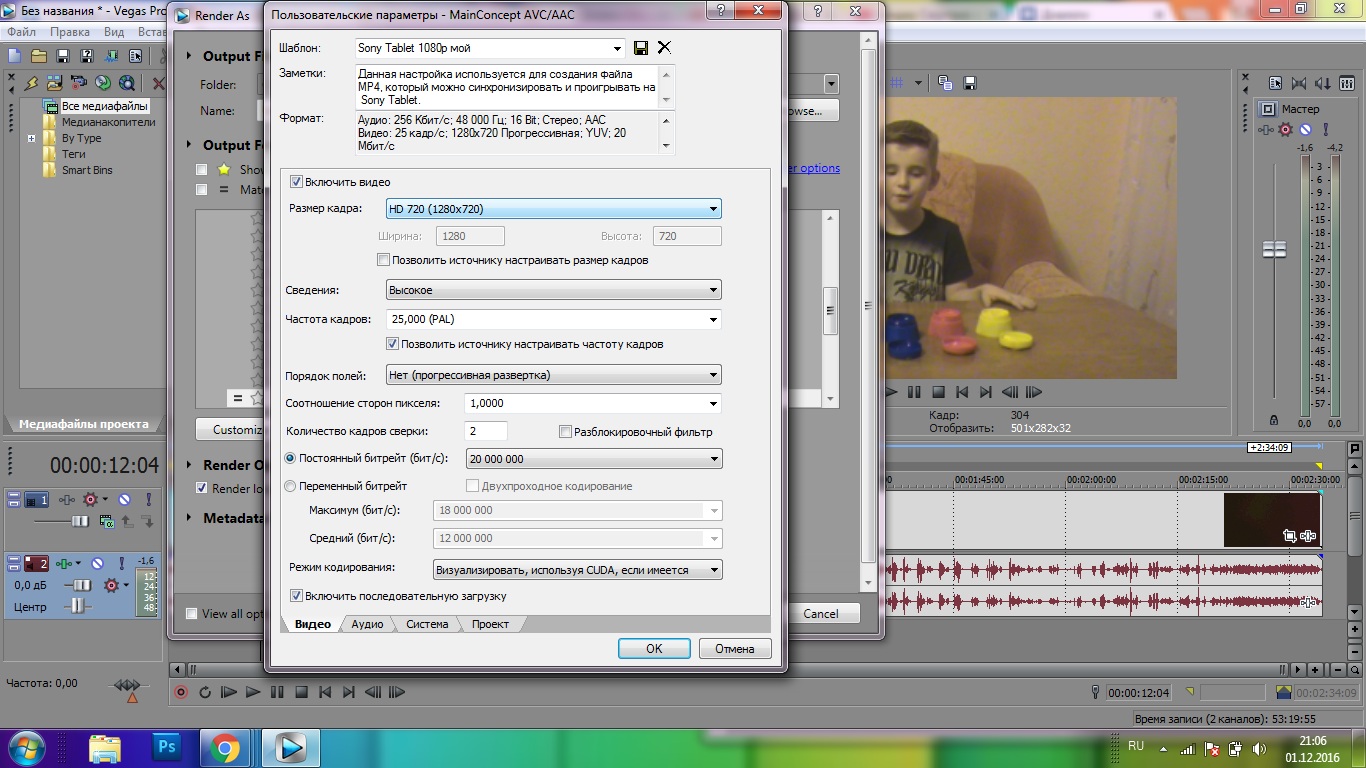
Task: Open the Порядок полей dropdown
Action: pyautogui.click(x=554, y=375)
